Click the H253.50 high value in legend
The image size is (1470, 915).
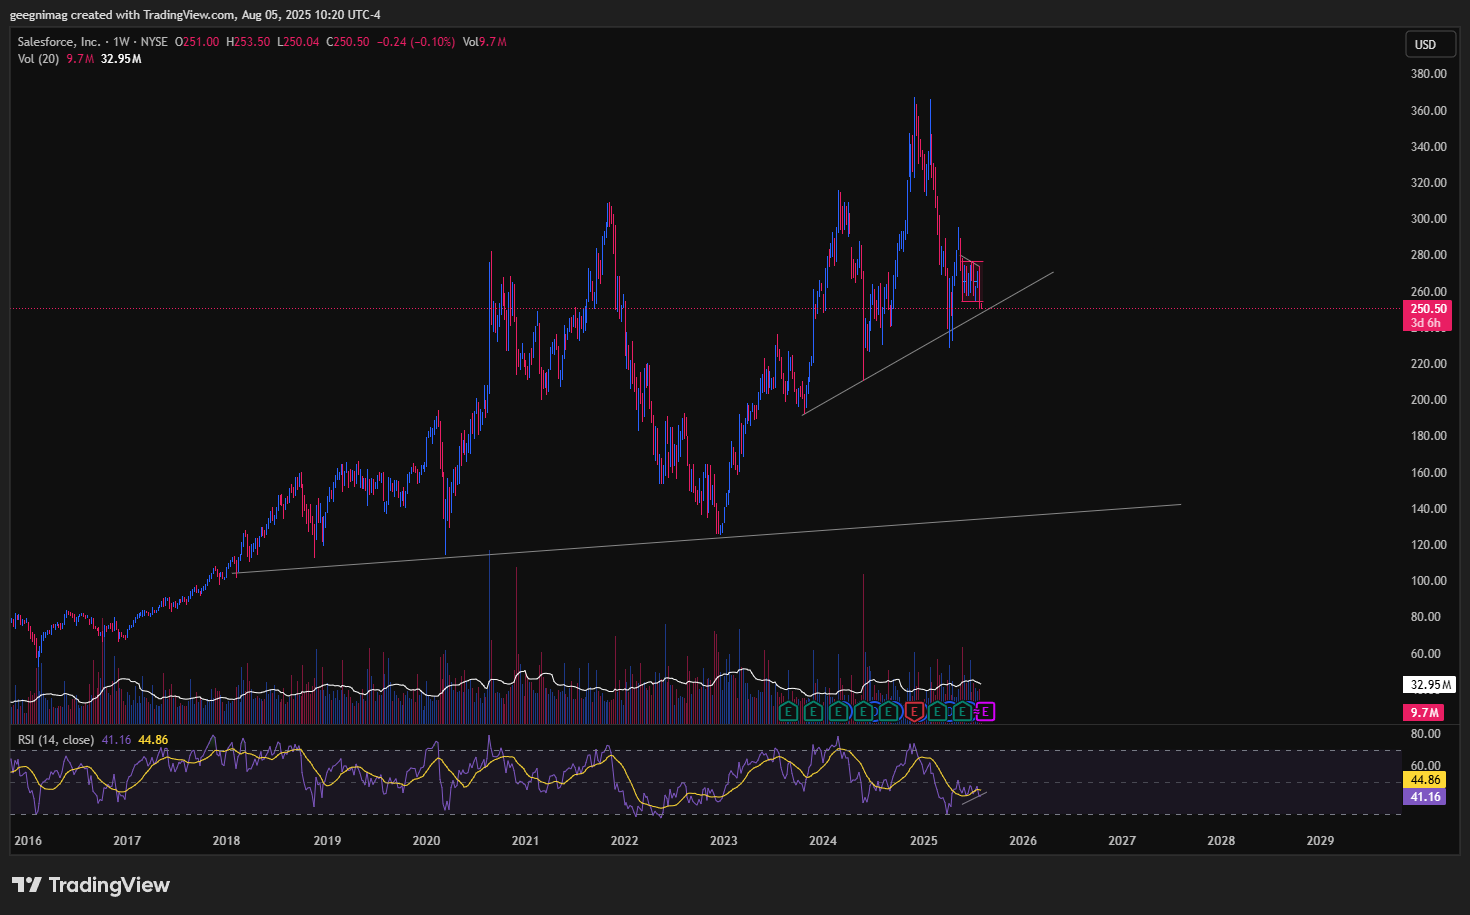click(x=248, y=42)
